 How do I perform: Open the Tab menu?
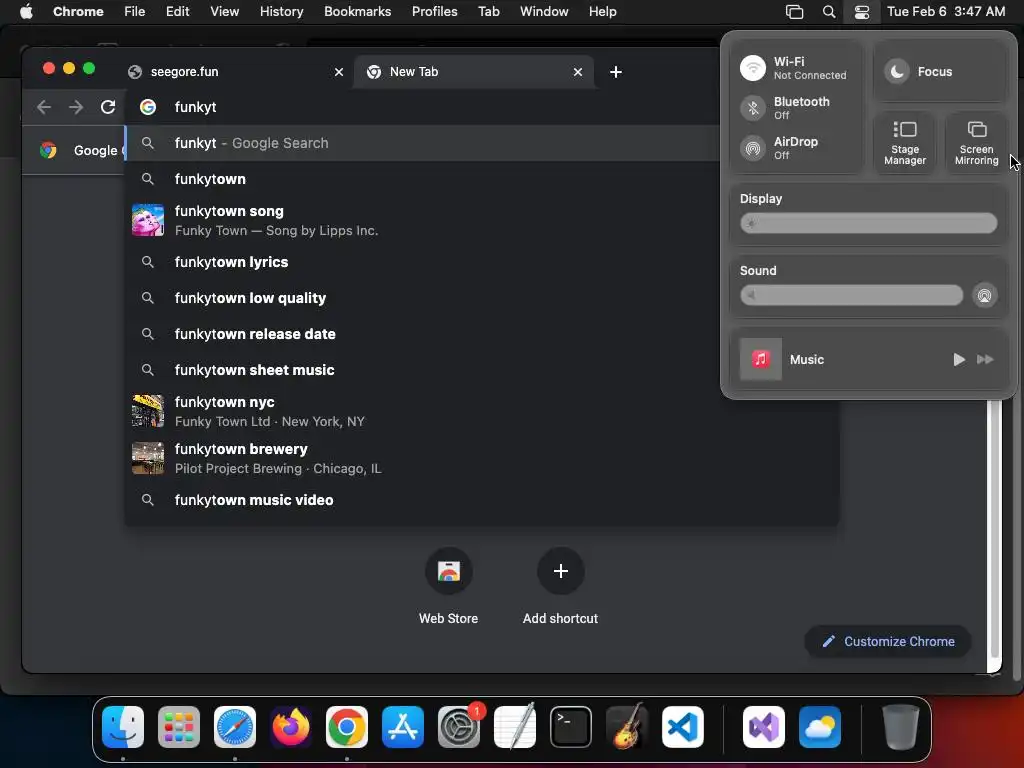[x=488, y=12]
